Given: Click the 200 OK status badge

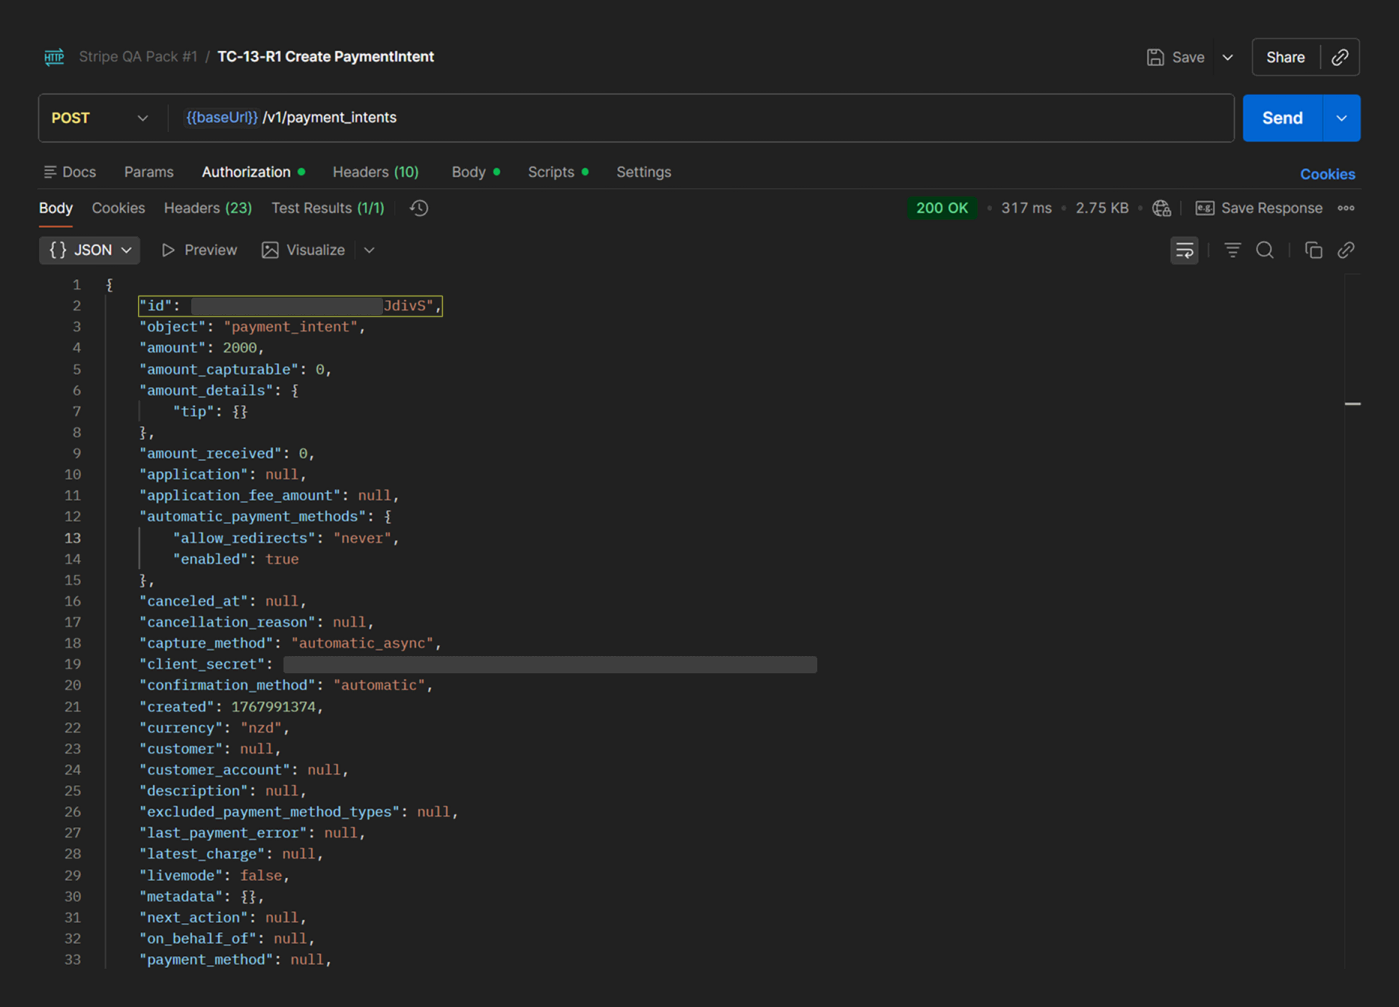Looking at the screenshot, I should click(x=942, y=208).
